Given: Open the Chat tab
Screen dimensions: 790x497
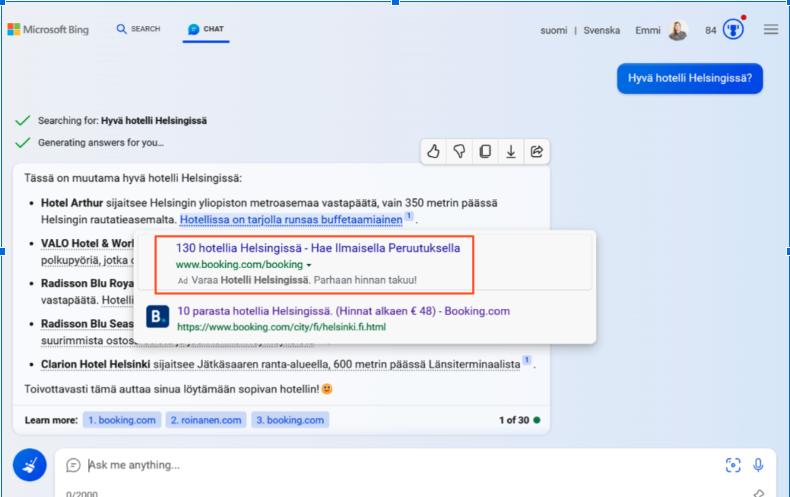Looking at the screenshot, I should [206, 29].
